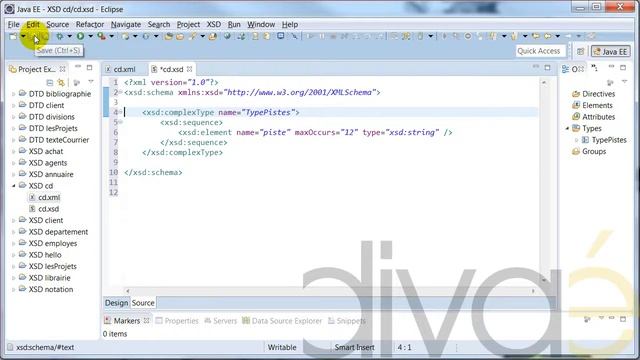This screenshot has width=640, height=360.
Task: Click Collapse All in Project Explorer
Action: pos(50,82)
